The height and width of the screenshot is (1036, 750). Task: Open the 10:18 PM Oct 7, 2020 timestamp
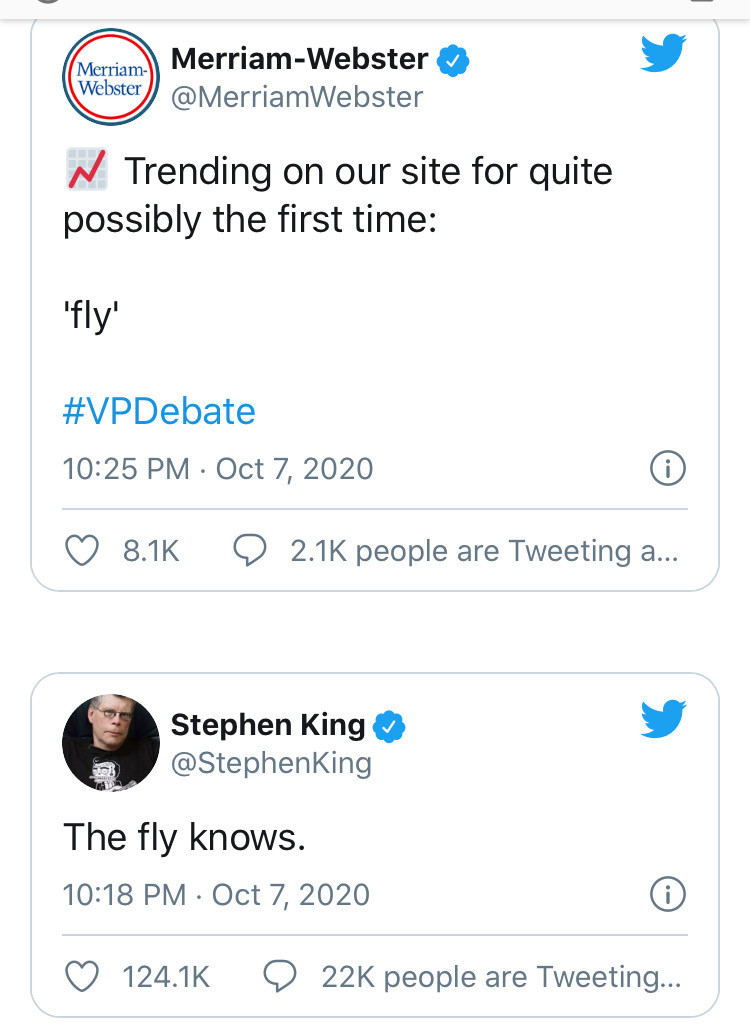click(x=216, y=895)
